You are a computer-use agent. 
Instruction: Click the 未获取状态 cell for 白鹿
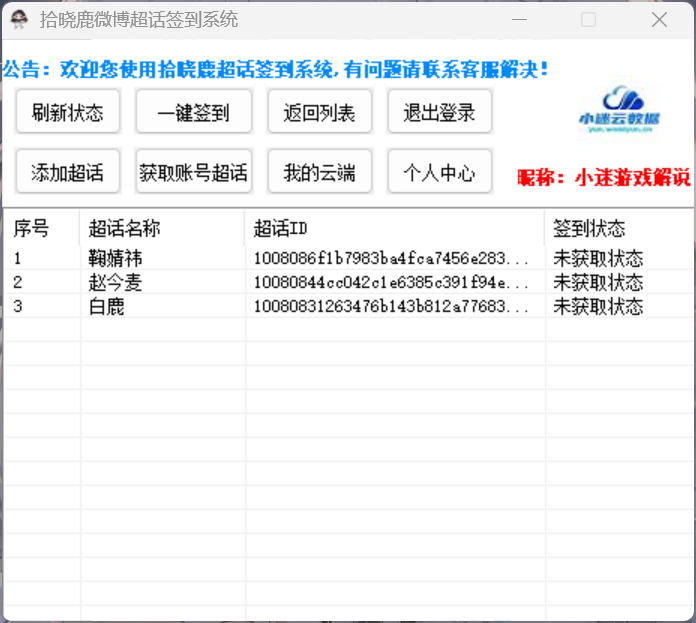click(x=598, y=307)
